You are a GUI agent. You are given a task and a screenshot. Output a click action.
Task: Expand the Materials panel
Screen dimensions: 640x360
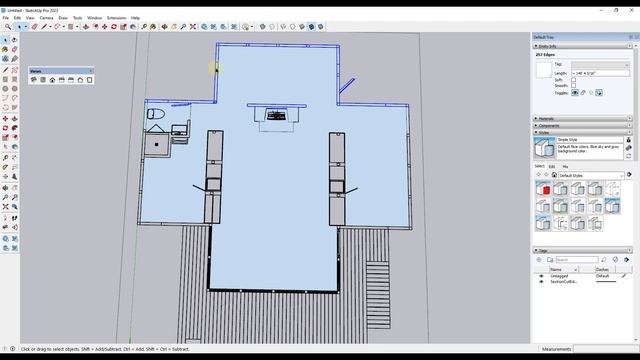tap(582, 118)
